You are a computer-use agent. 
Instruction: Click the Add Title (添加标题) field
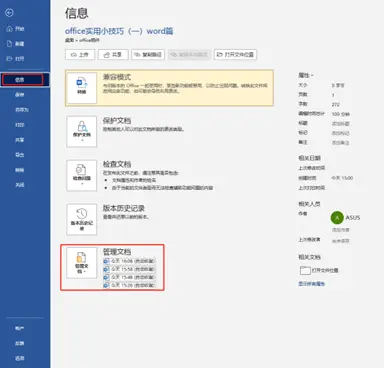(340, 124)
